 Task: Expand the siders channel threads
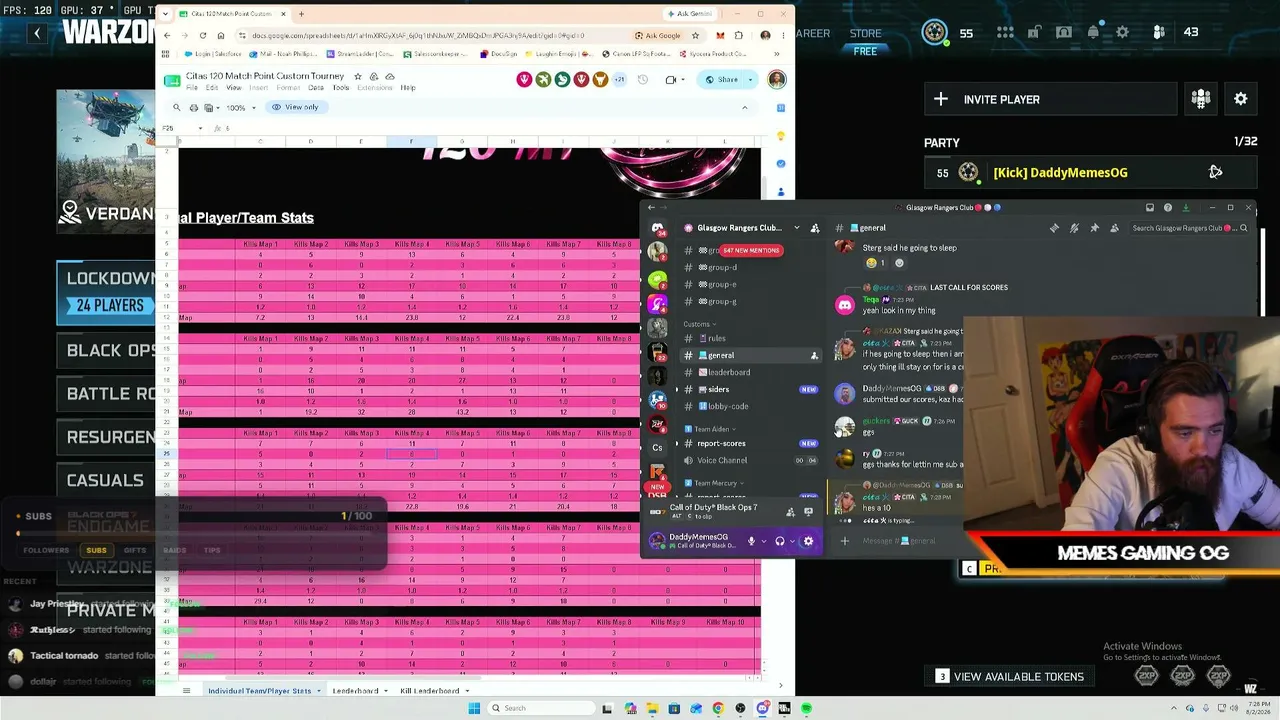(x=677, y=389)
